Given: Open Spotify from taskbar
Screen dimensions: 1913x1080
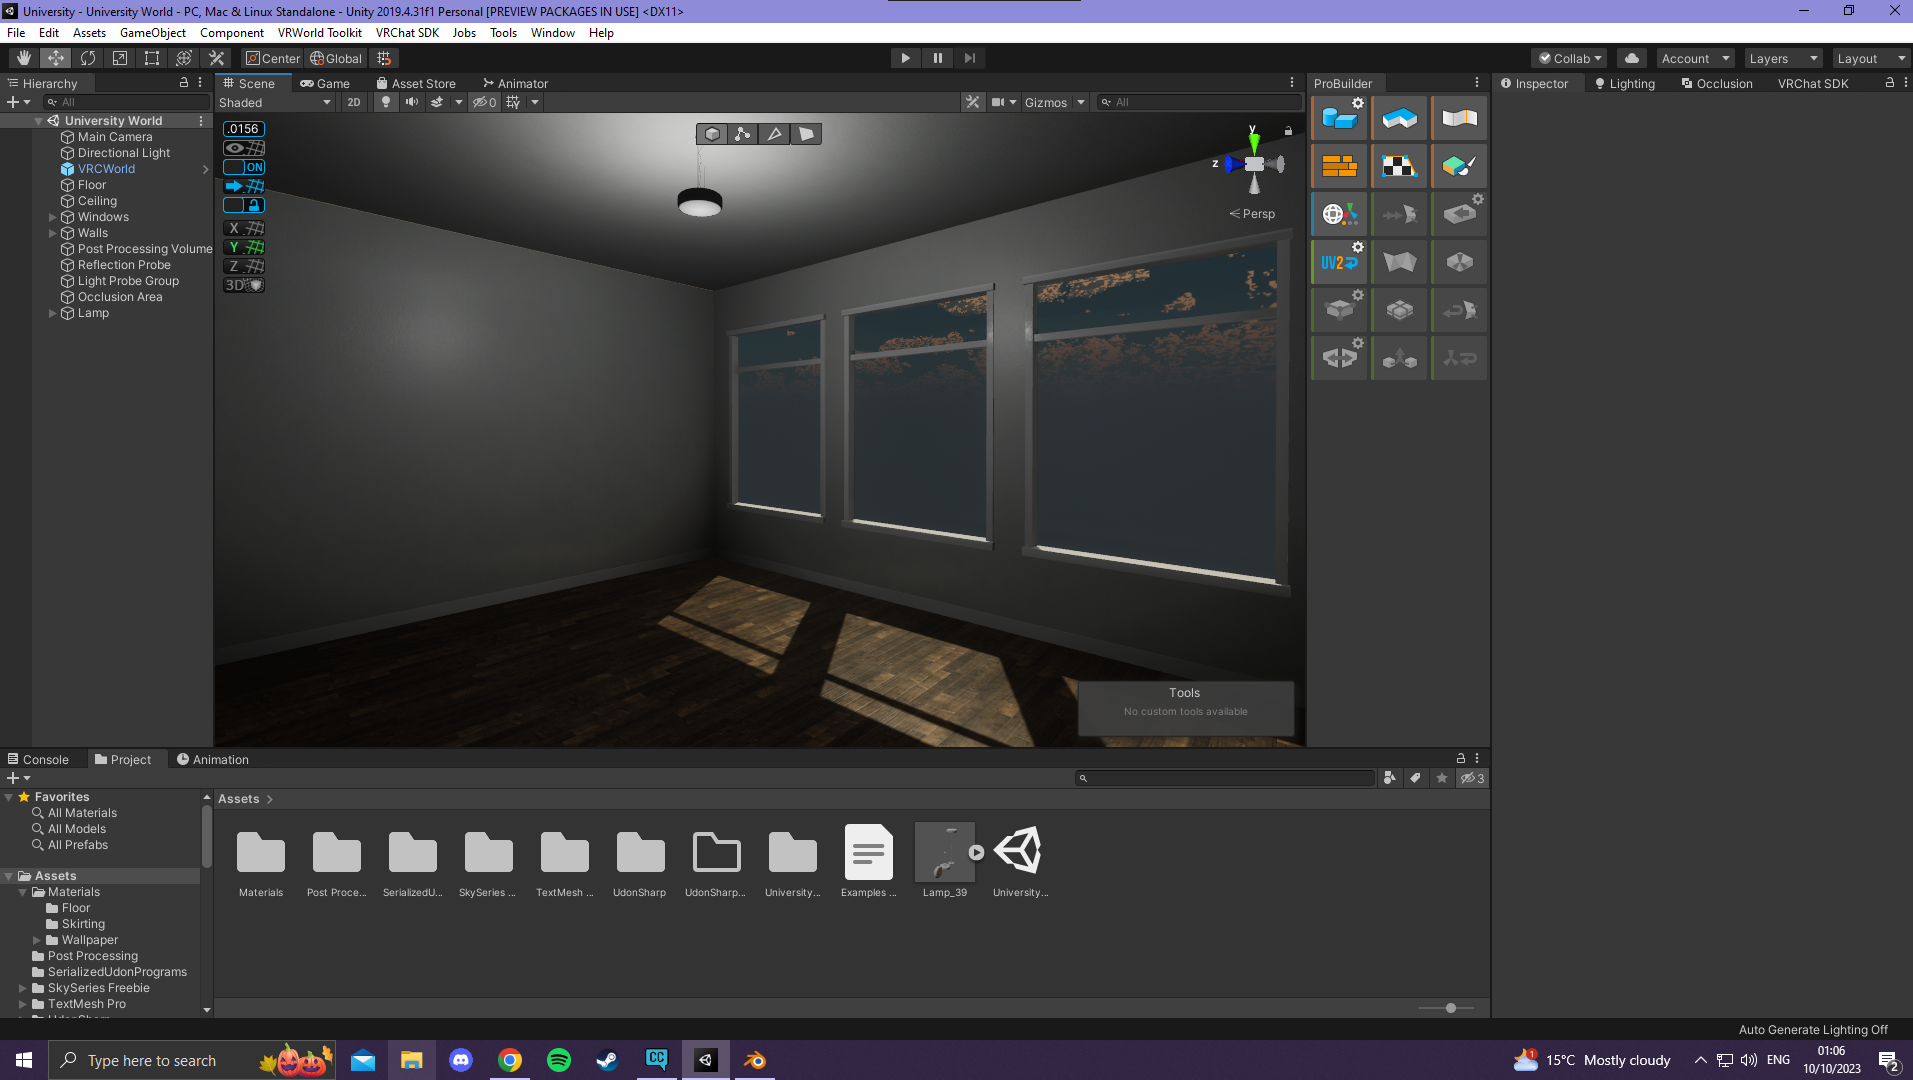Looking at the screenshot, I should point(559,1060).
